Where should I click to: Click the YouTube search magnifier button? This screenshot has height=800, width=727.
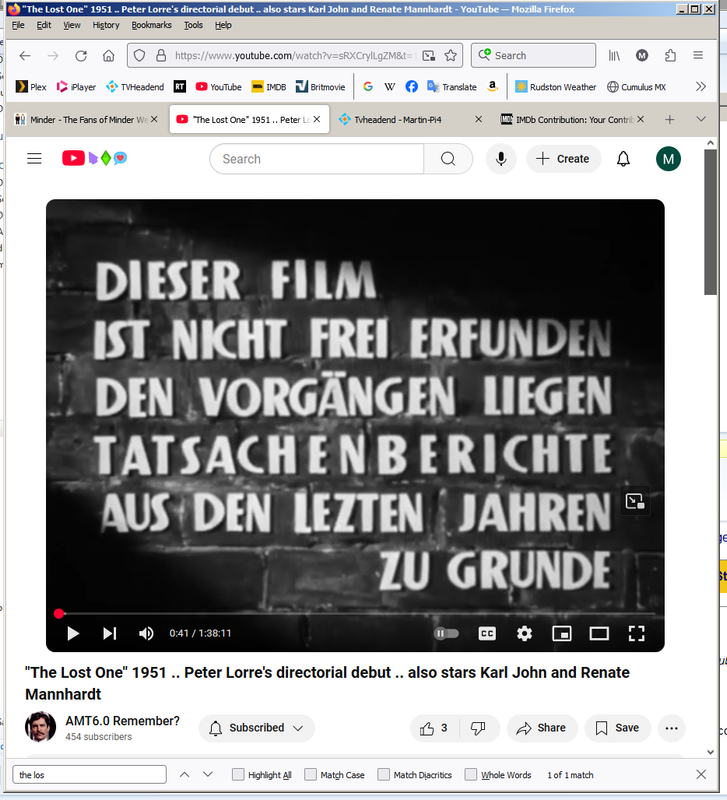click(448, 159)
